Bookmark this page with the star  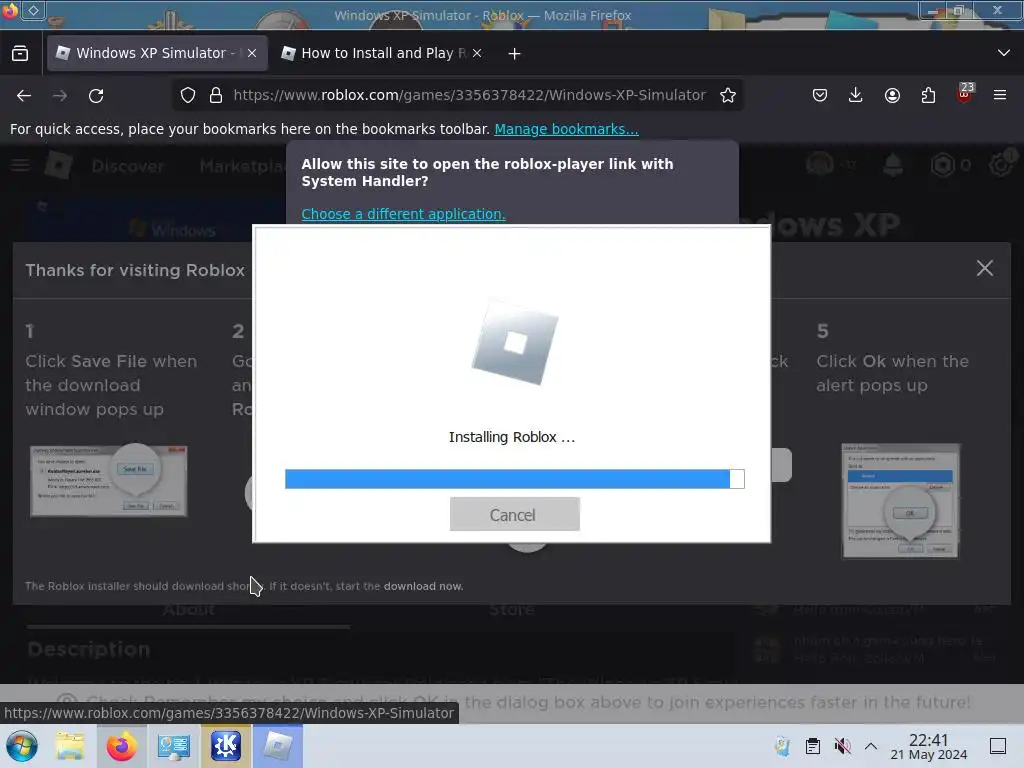tap(728, 95)
